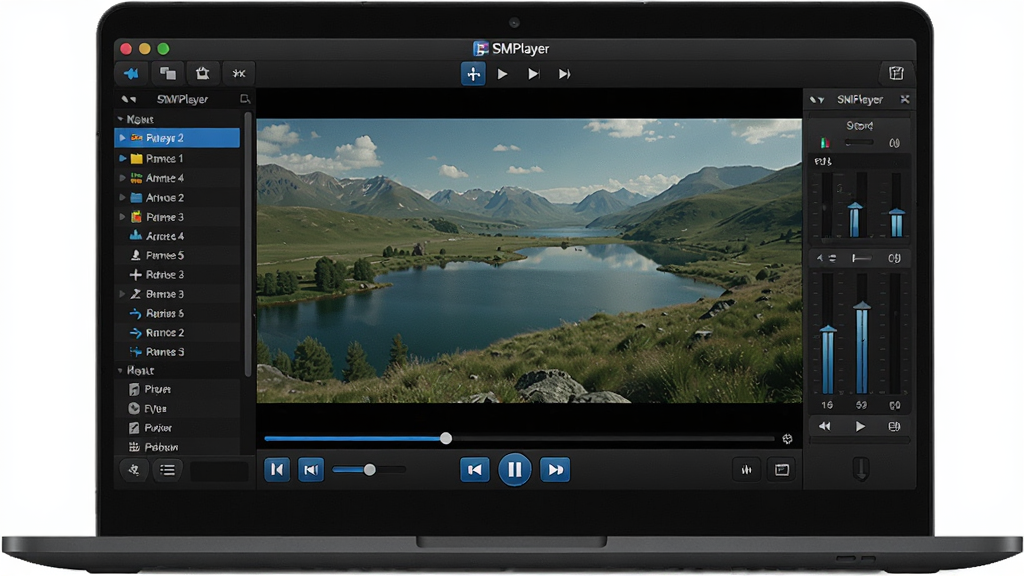The height and width of the screenshot is (576, 1024).
Task: Close the right mixer panel with its X icon
Action: [904, 99]
